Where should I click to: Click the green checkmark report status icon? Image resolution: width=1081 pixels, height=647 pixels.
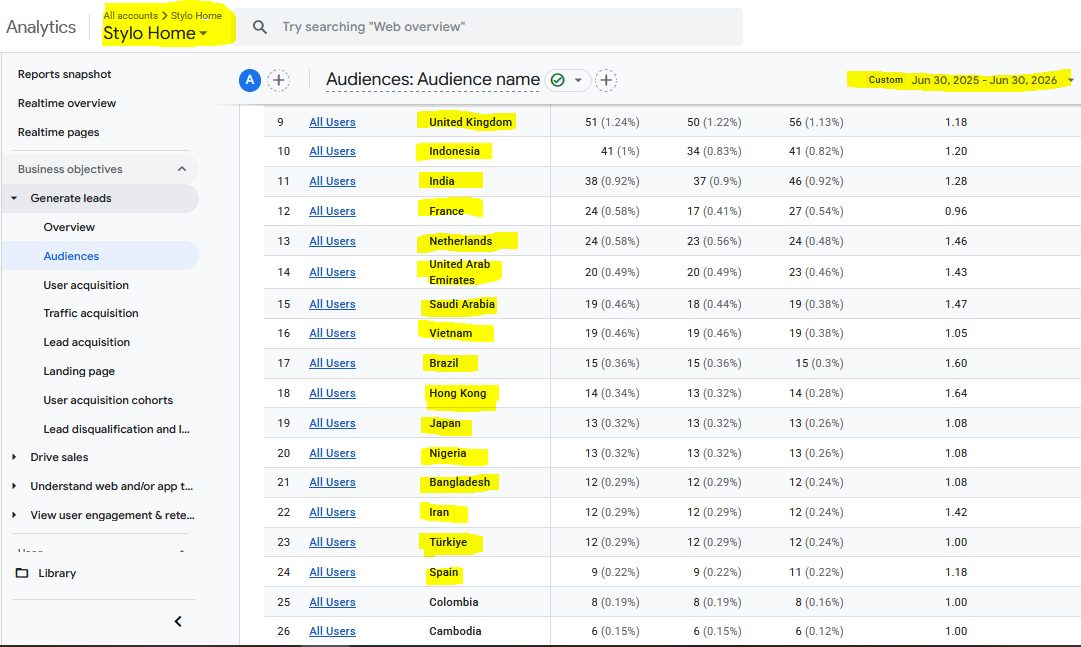pos(558,80)
